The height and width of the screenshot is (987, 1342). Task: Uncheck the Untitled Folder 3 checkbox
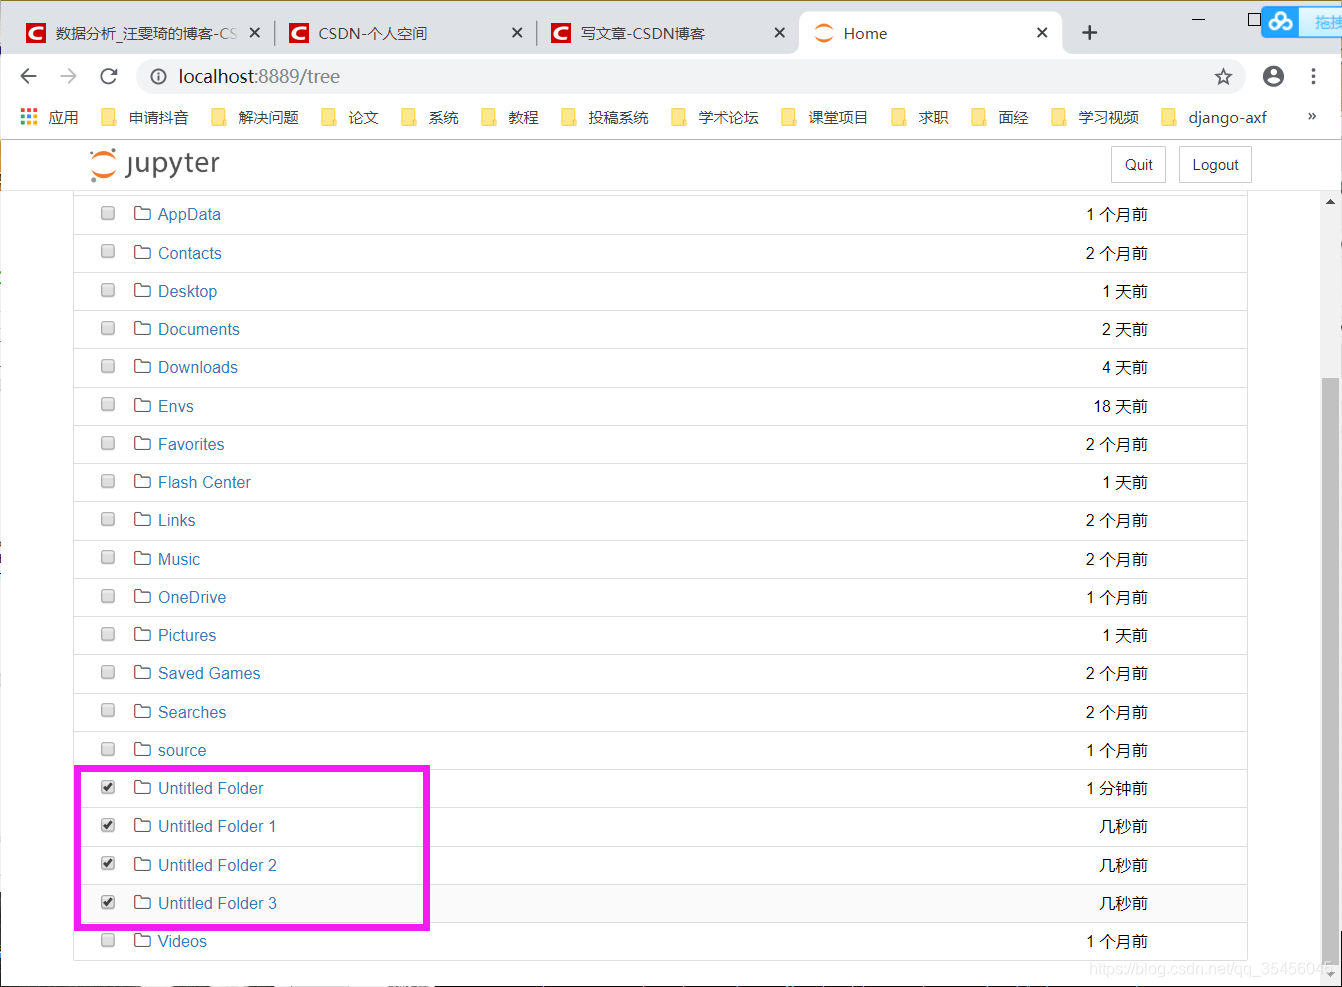pyautogui.click(x=108, y=902)
